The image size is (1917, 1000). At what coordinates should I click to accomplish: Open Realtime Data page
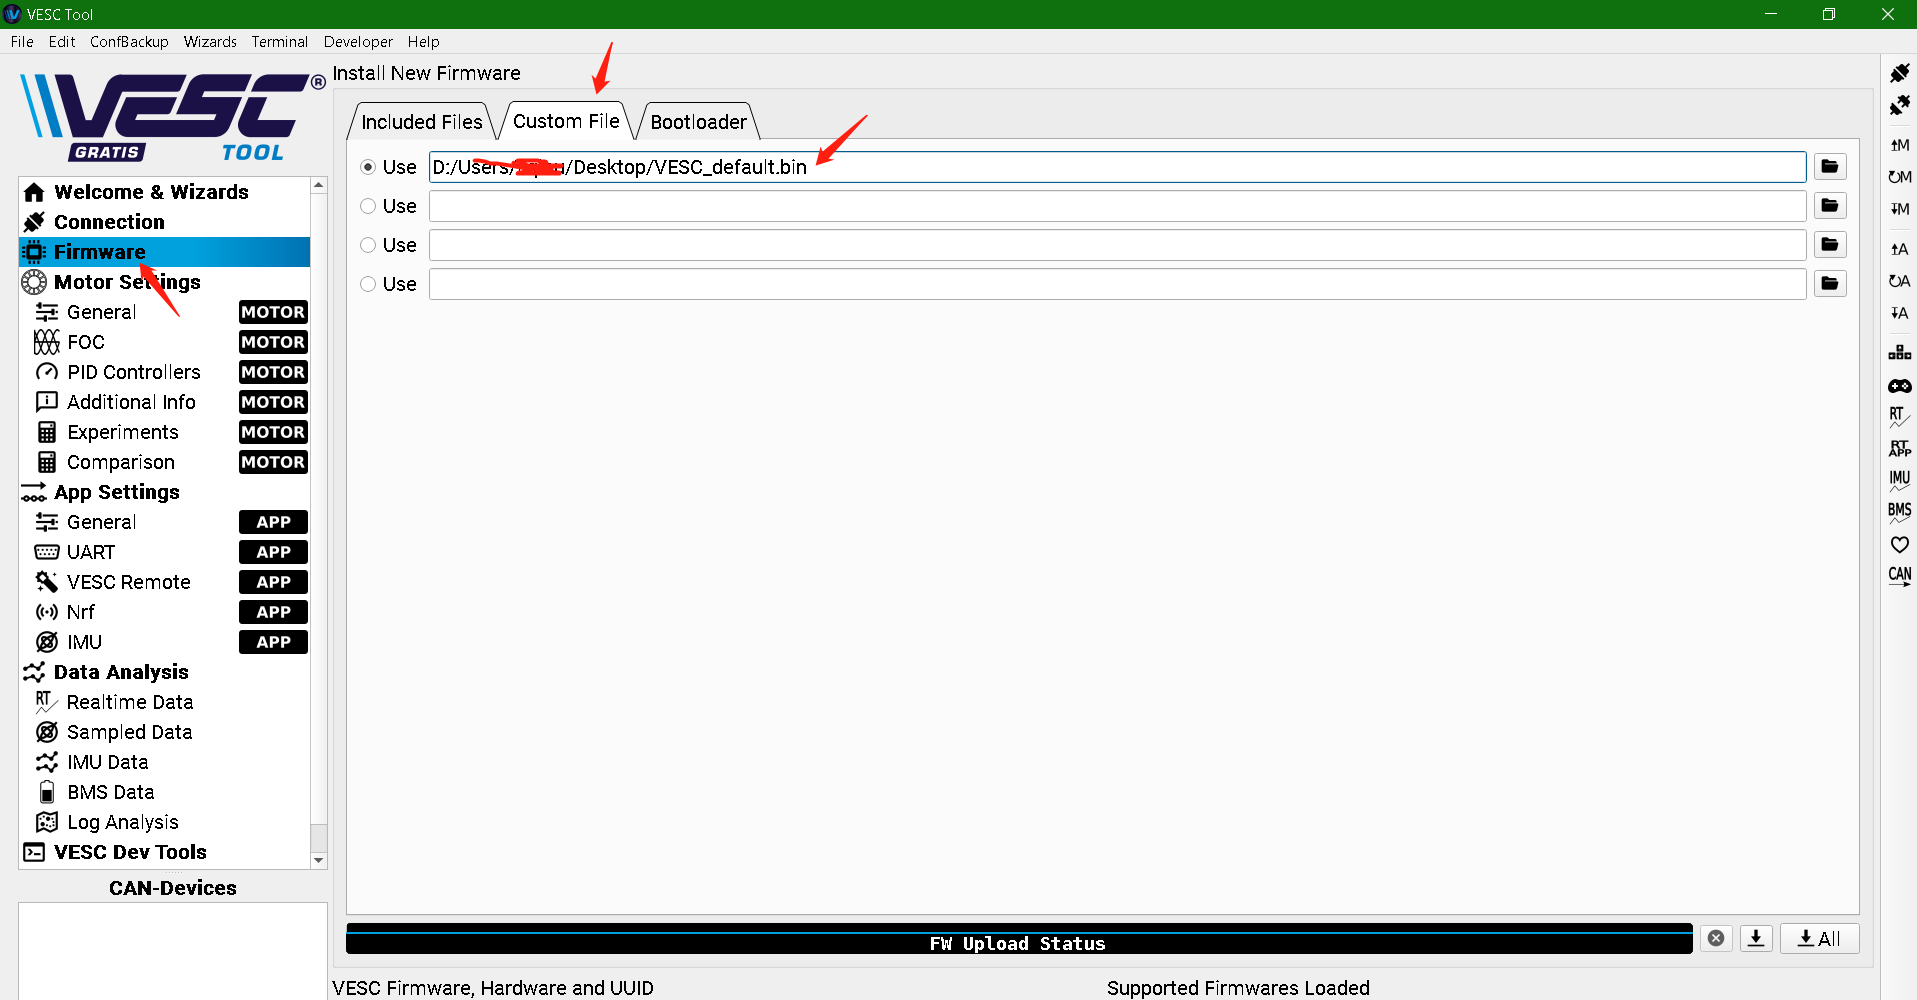tap(164, 702)
